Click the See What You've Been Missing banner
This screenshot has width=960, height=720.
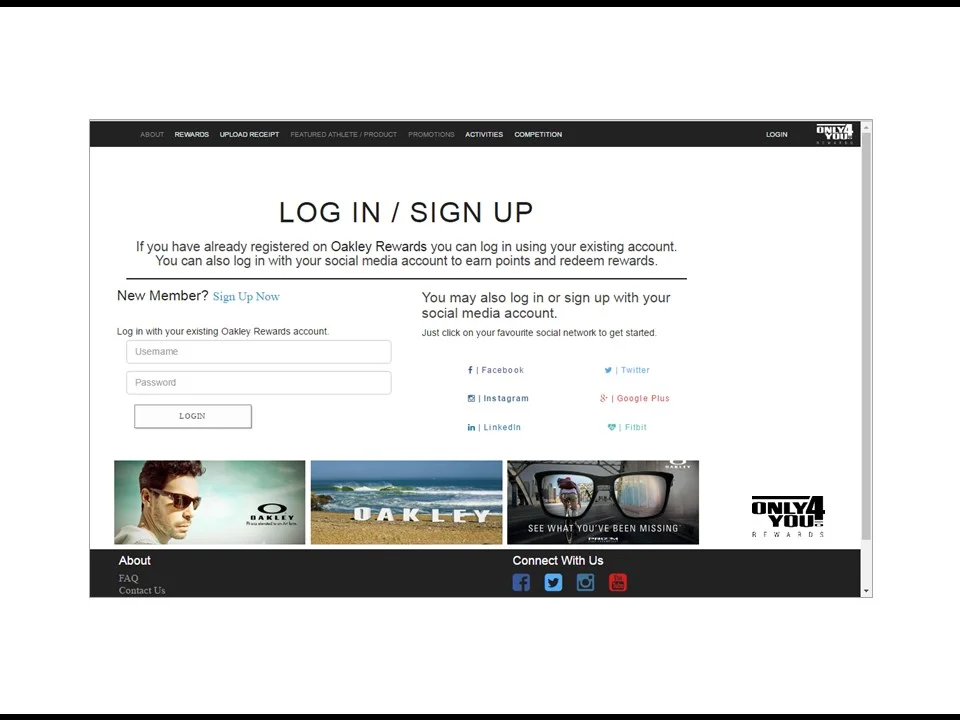click(x=603, y=502)
